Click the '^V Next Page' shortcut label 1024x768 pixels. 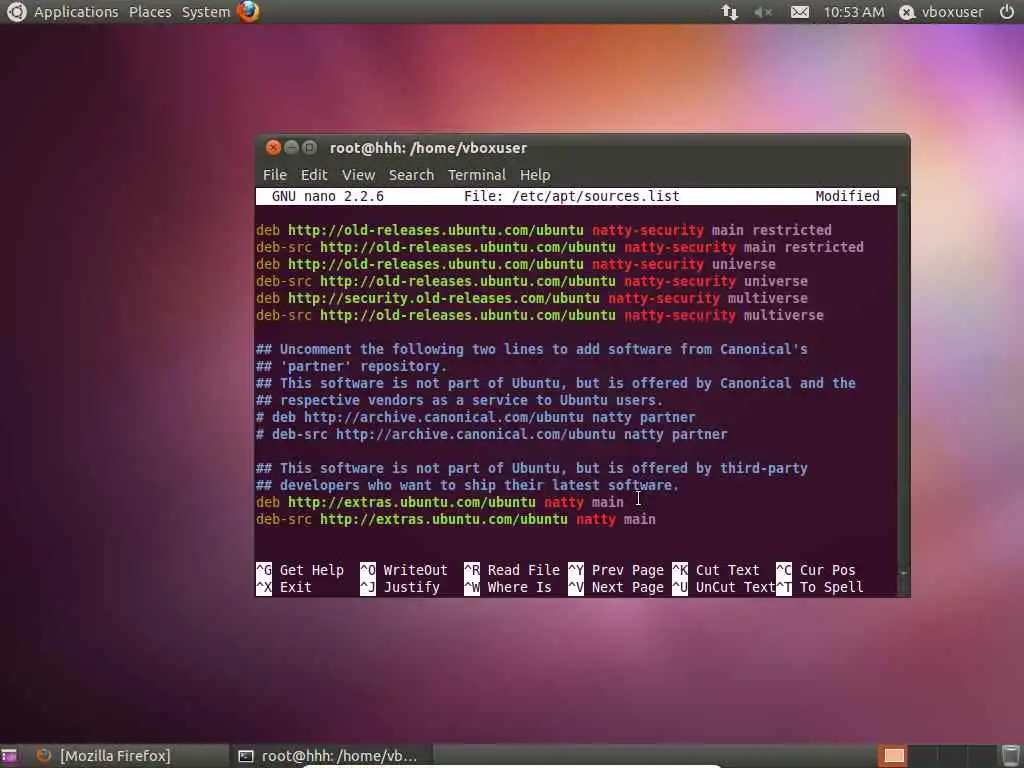(x=616, y=587)
